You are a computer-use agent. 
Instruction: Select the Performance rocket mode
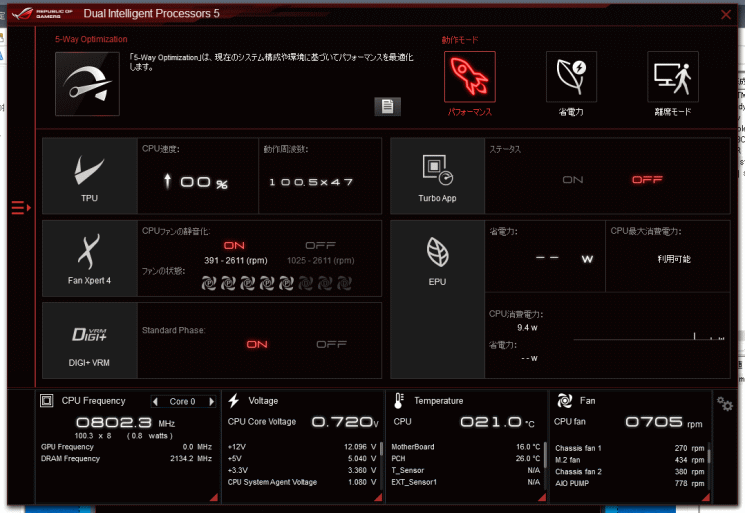tap(469, 77)
